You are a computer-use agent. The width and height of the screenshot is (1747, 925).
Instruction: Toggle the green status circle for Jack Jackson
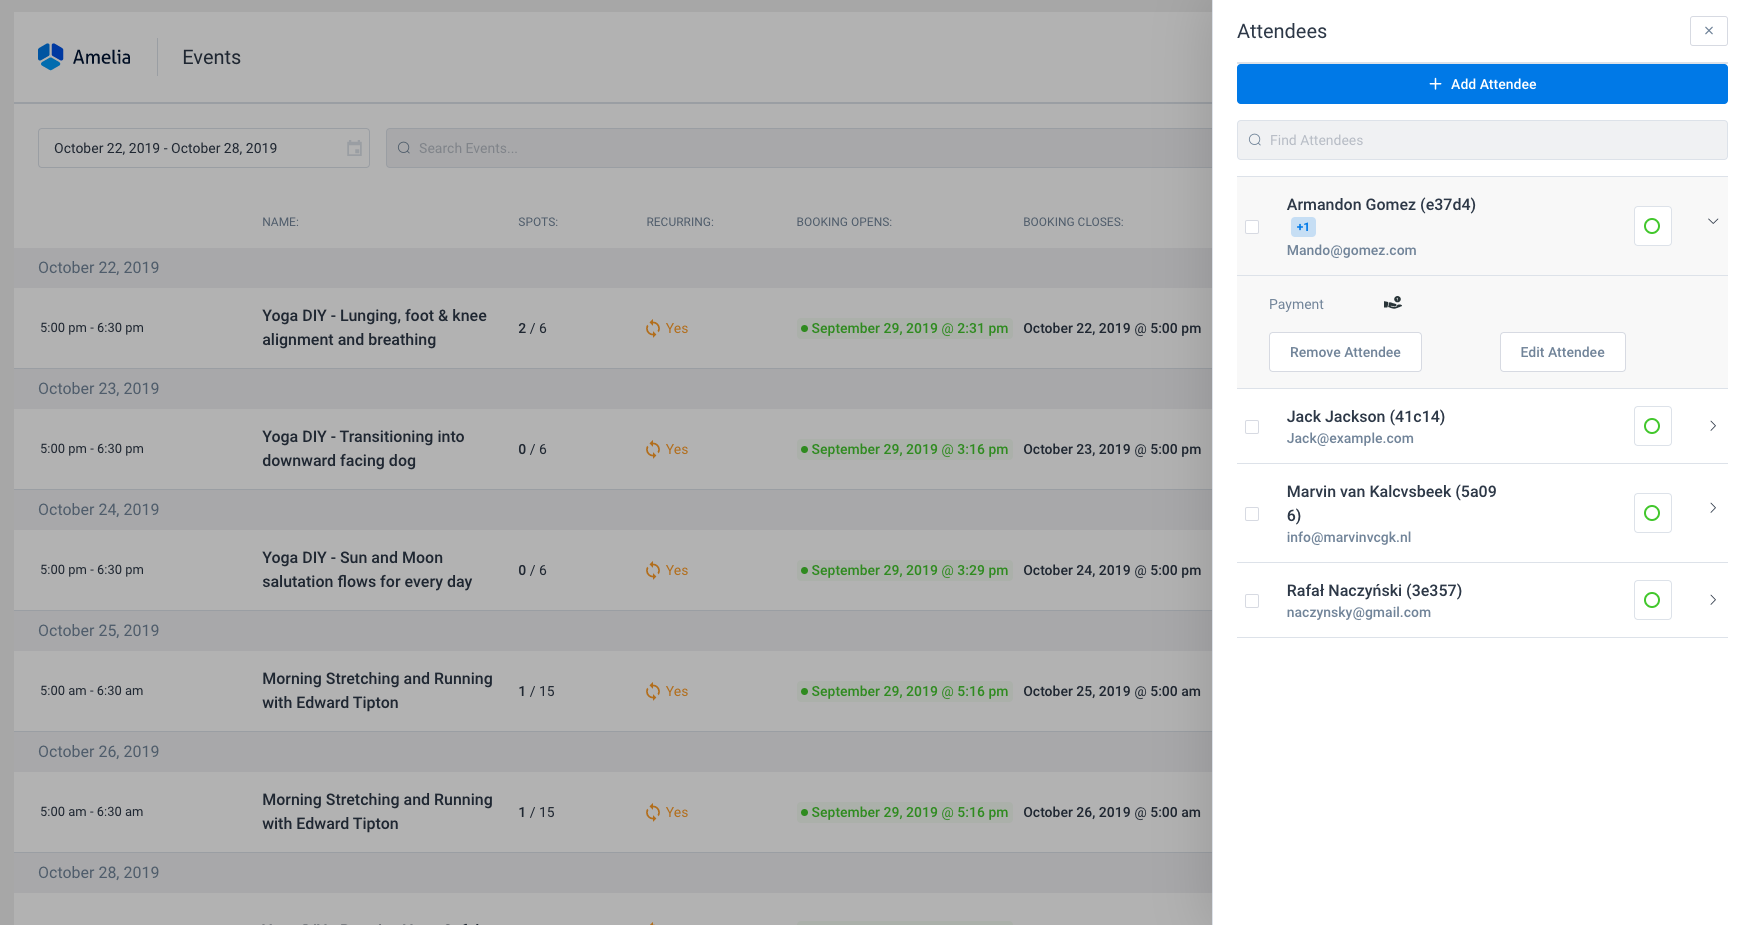click(x=1652, y=426)
